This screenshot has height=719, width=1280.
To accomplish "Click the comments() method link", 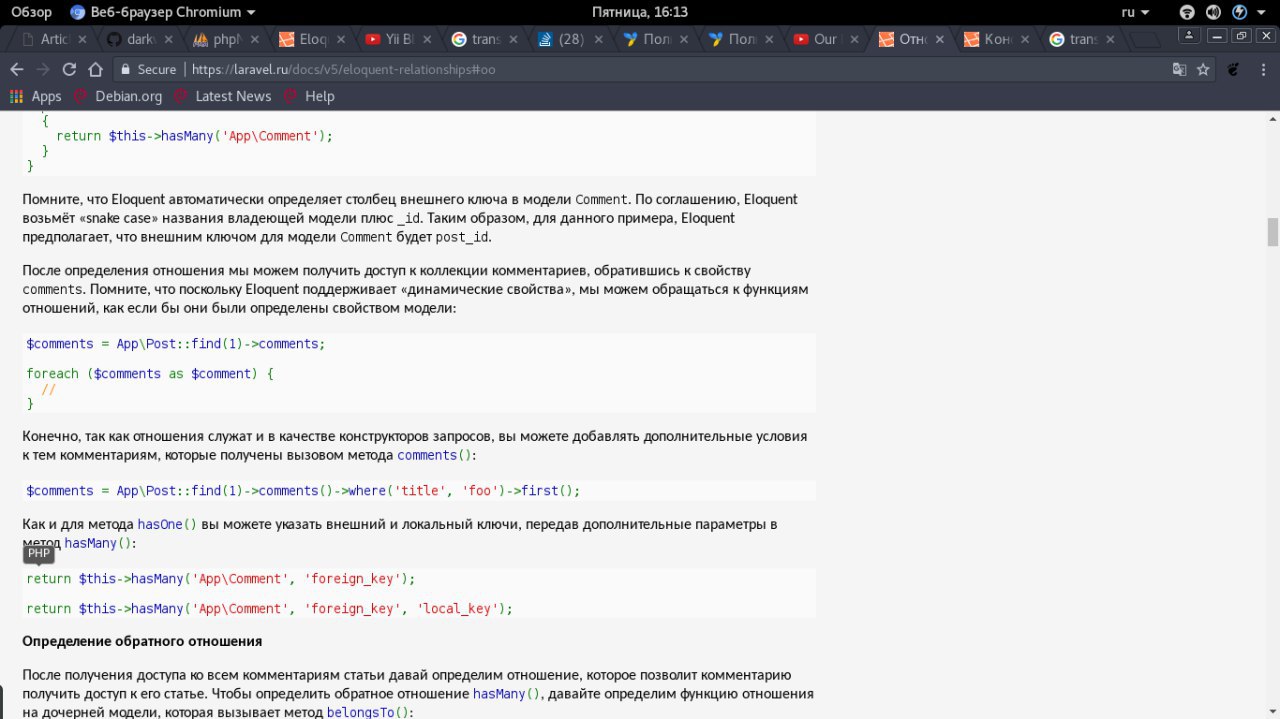I will (x=435, y=456).
